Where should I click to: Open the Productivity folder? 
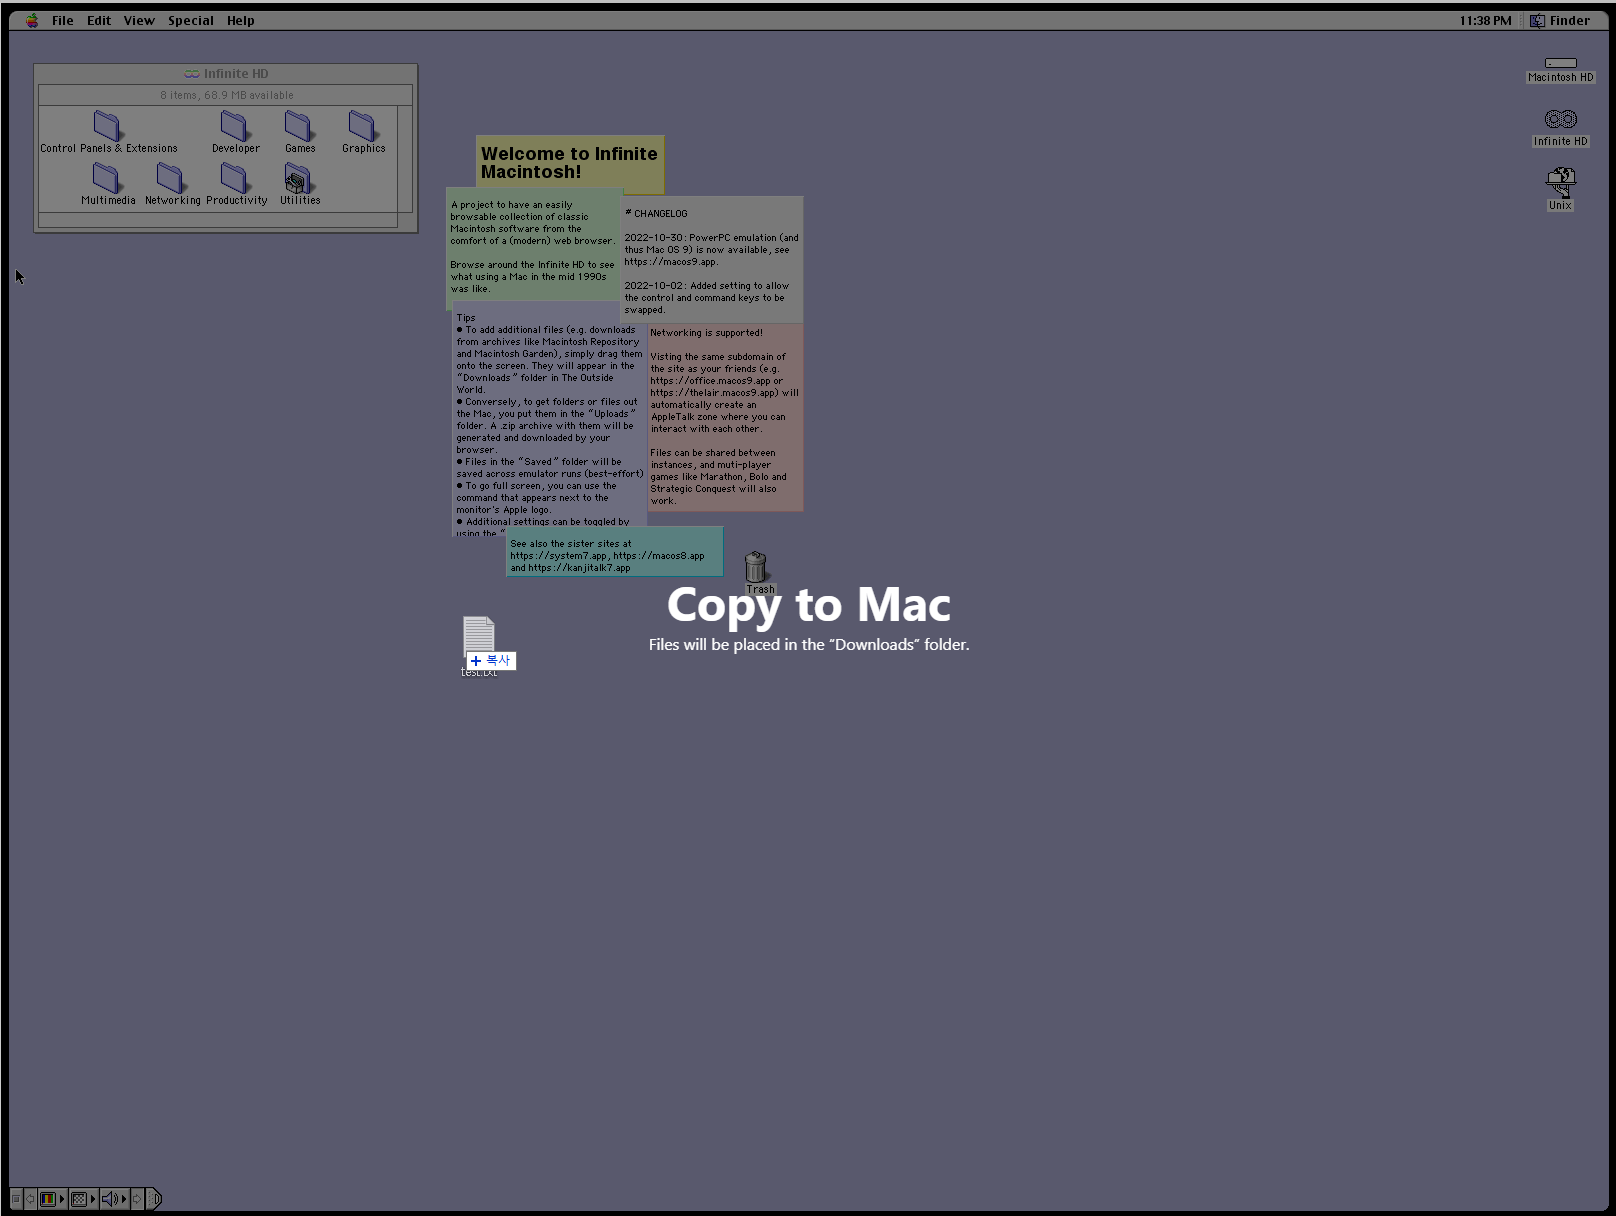click(x=236, y=184)
